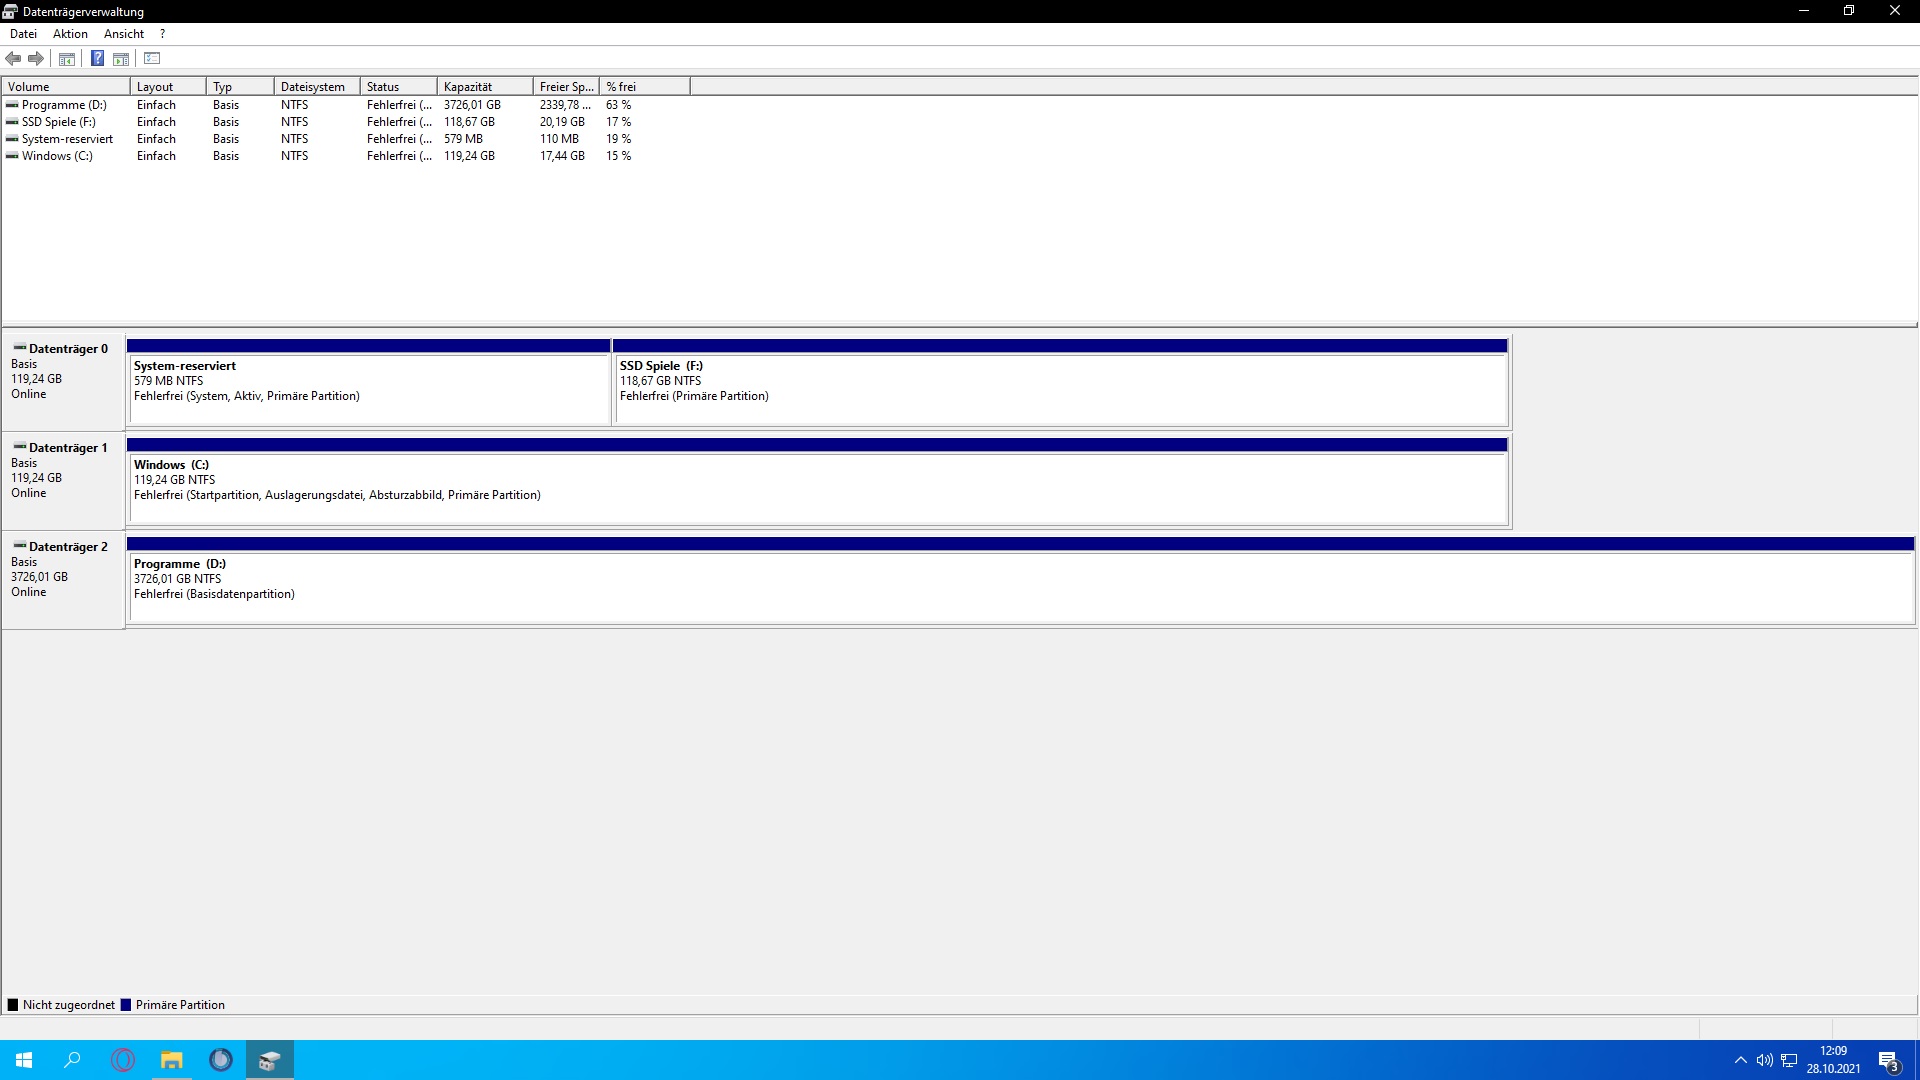Click the Primäre Partition legend color swatch
The image size is (1920, 1080).
tap(126, 1005)
